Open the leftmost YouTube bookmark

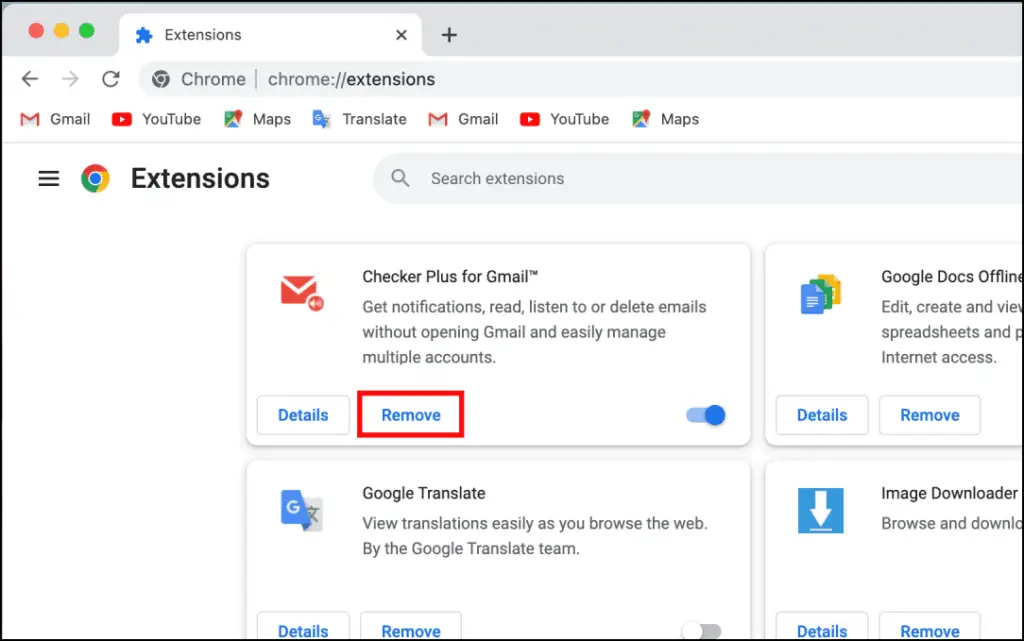tap(157, 119)
